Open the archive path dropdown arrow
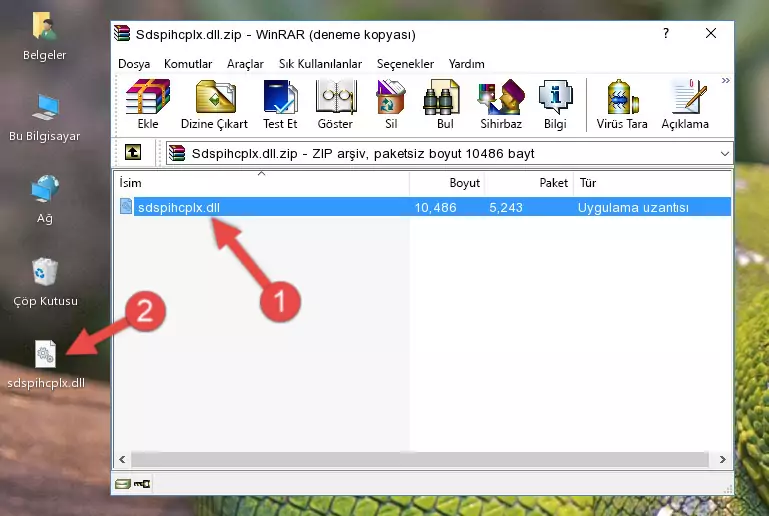769x516 pixels. click(x=724, y=154)
